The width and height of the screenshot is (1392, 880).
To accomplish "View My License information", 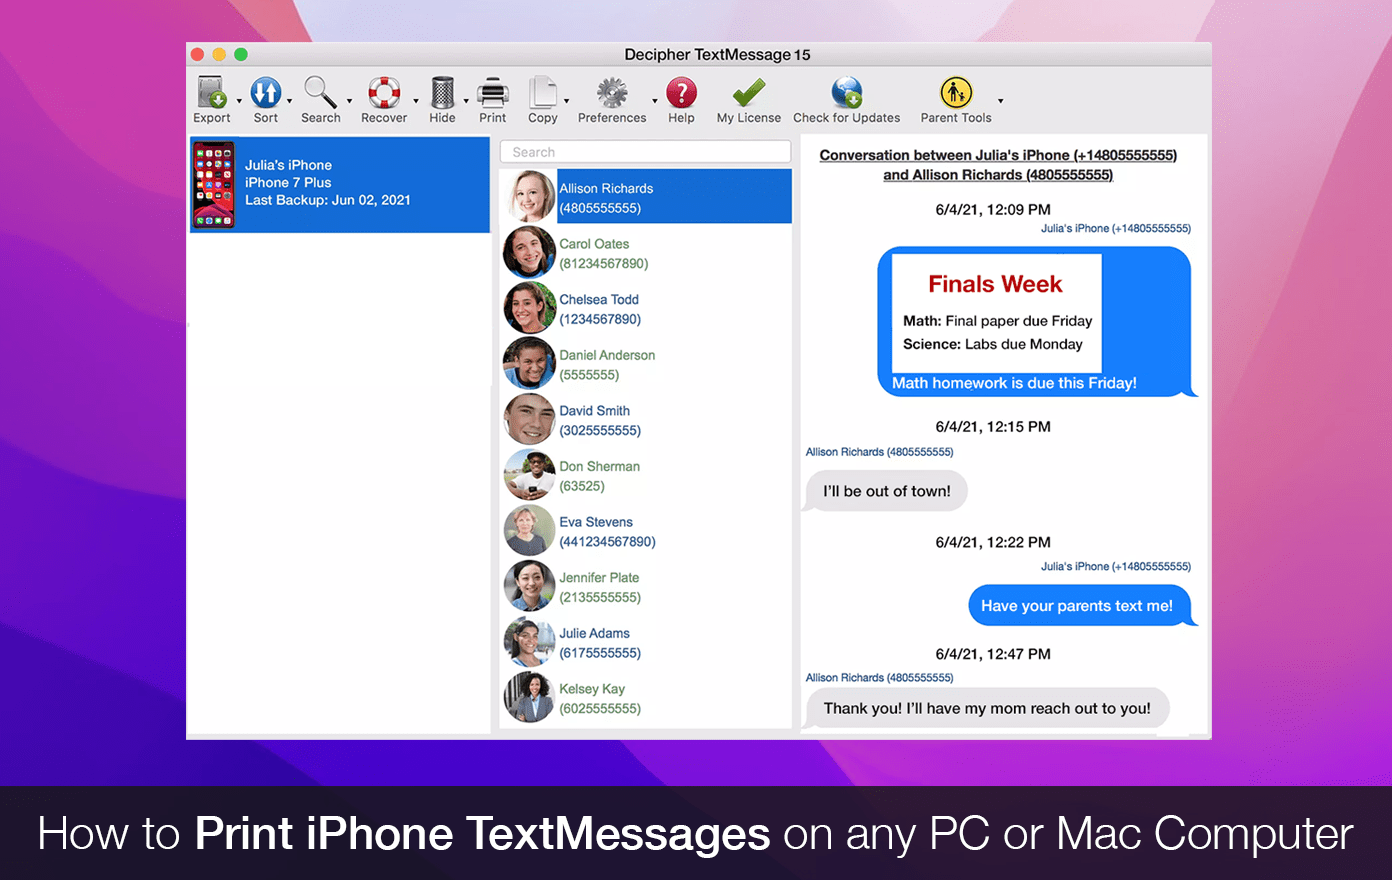I will pyautogui.click(x=748, y=97).
